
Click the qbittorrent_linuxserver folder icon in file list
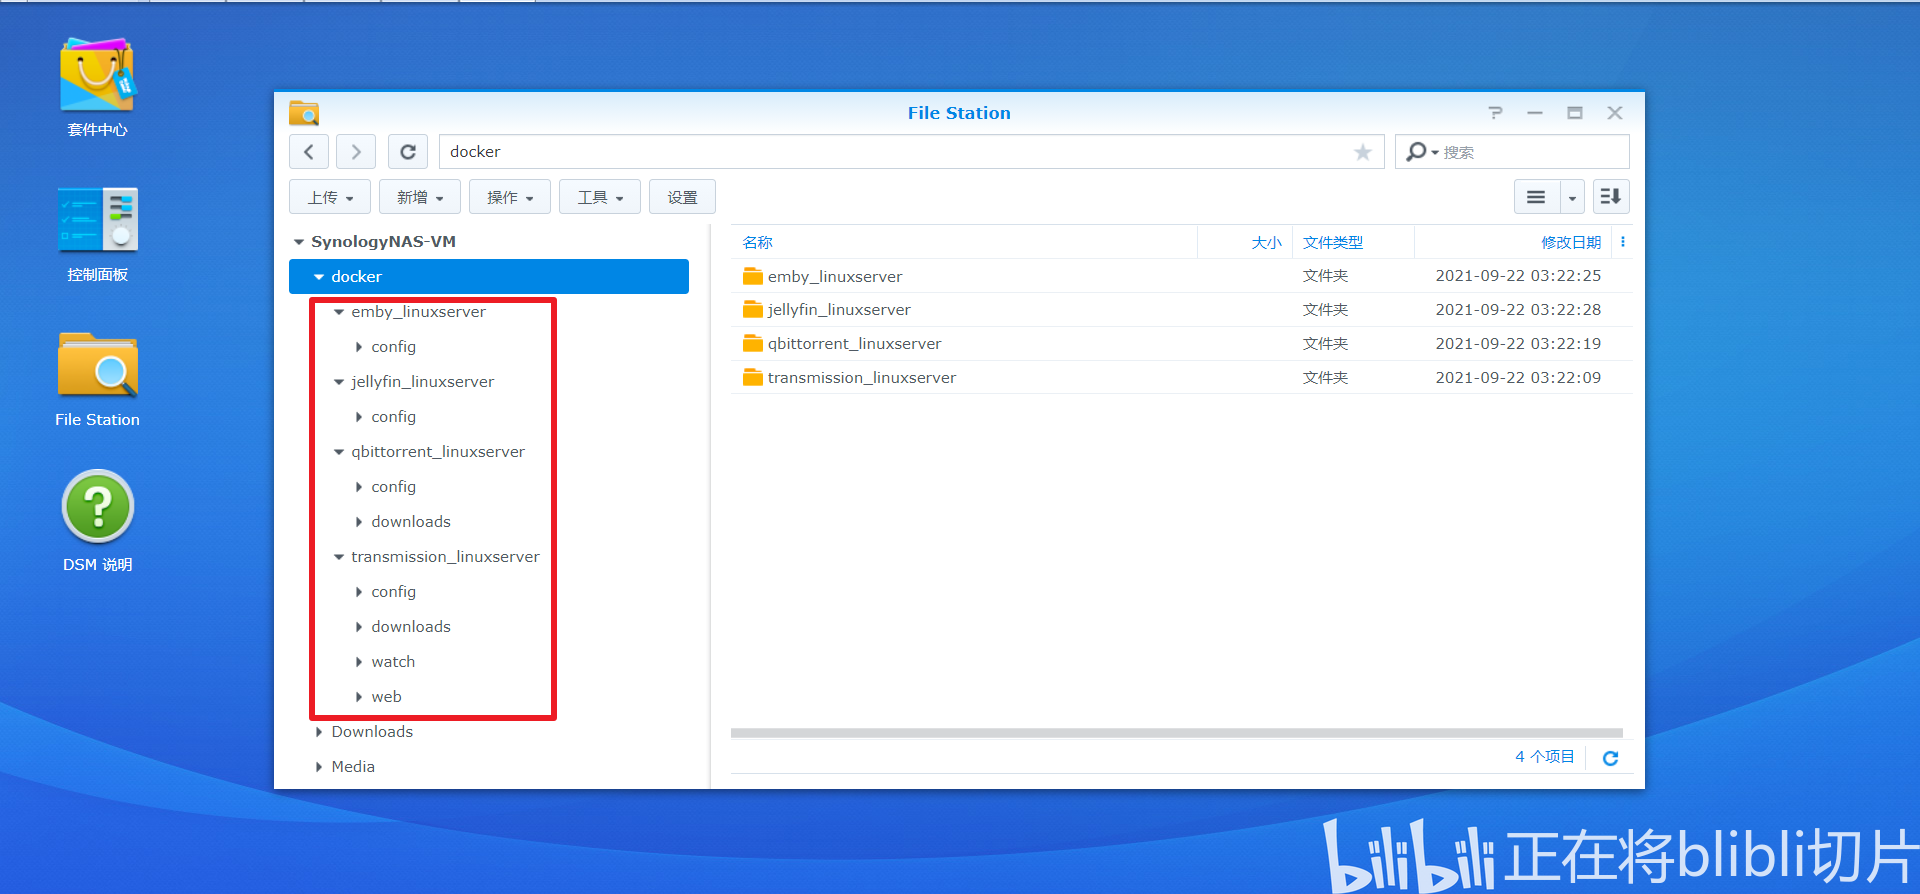click(x=753, y=344)
